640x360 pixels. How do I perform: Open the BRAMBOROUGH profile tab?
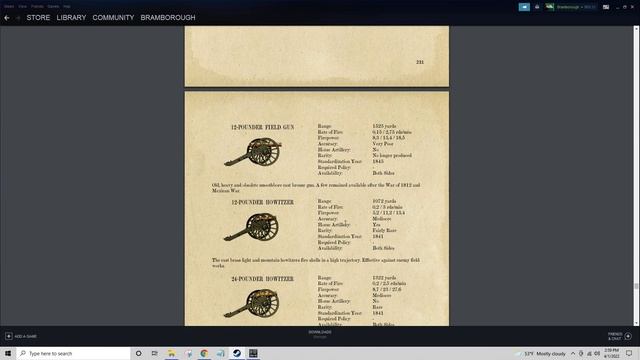point(168,18)
